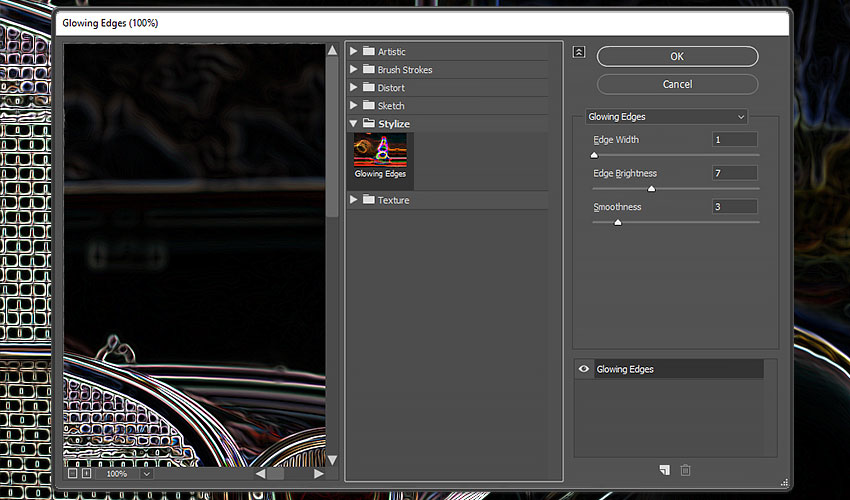Viewport: 850px width, 500px height.
Task: Click the preview scroll left arrow
Action: point(260,473)
